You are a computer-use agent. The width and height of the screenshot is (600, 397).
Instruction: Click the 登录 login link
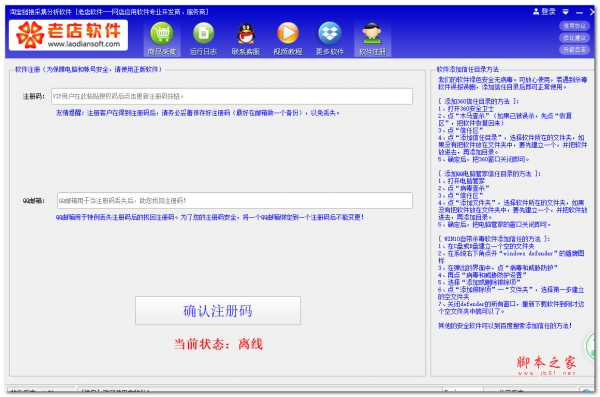pyautogui.click(x=544, y=12)
